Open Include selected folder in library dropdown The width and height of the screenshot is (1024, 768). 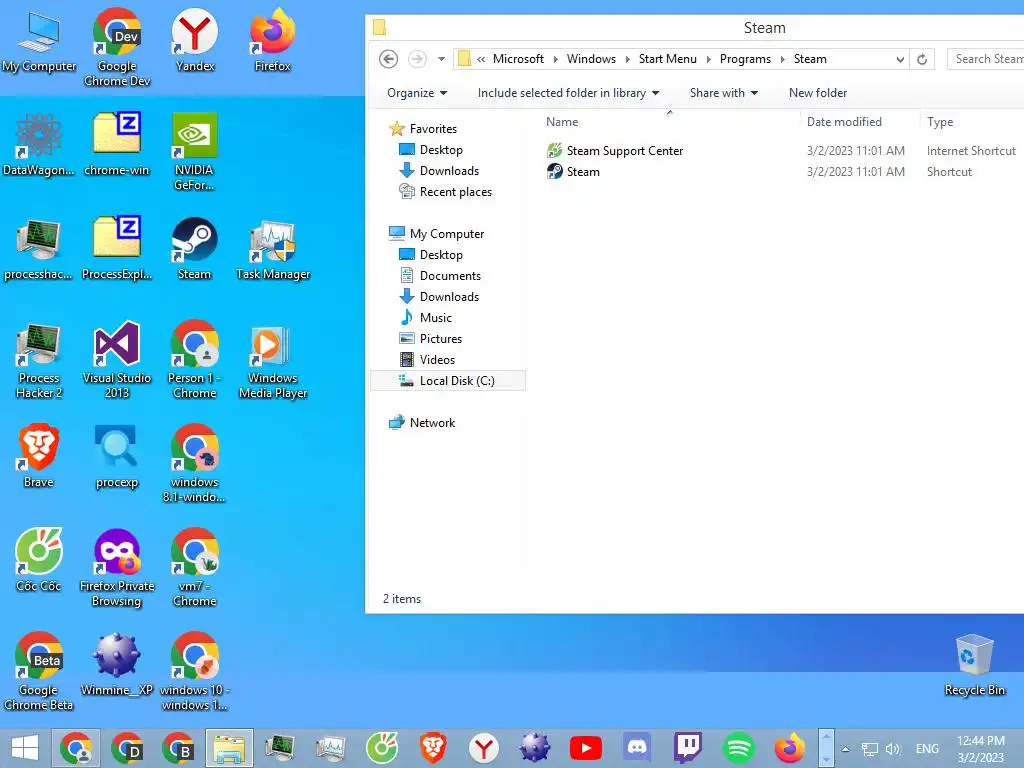click(568, 93)
